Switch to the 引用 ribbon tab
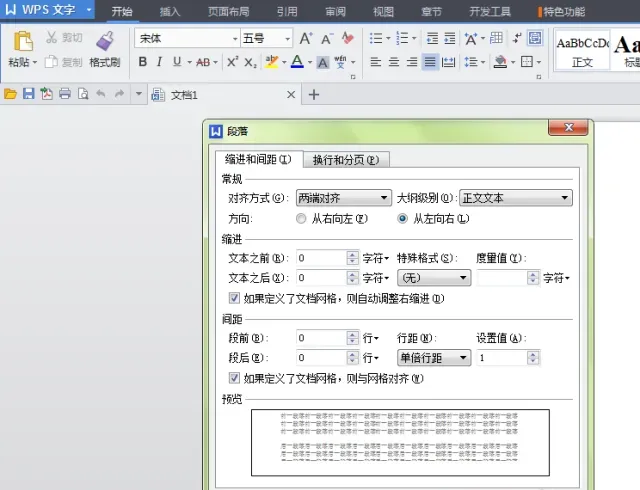The height and width of the screenshot is (490, 640). (287, 11)
